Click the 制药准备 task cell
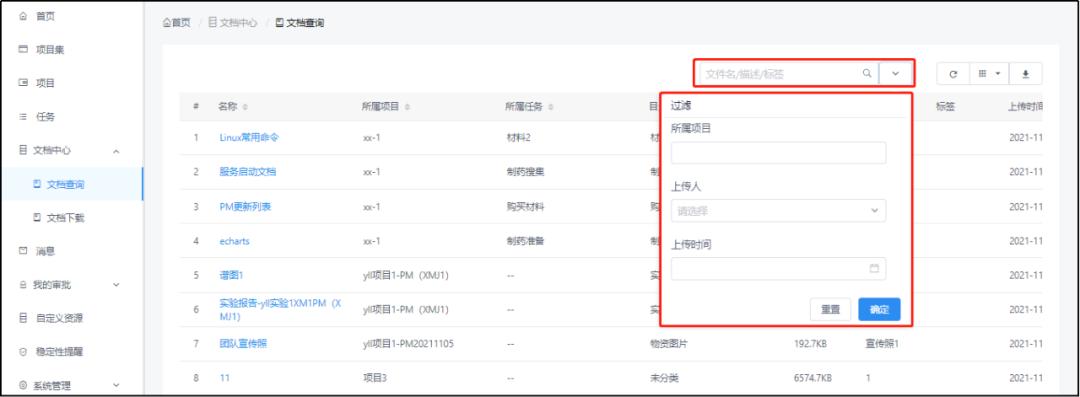The image size is (1080, 397). tap(525, 241)
